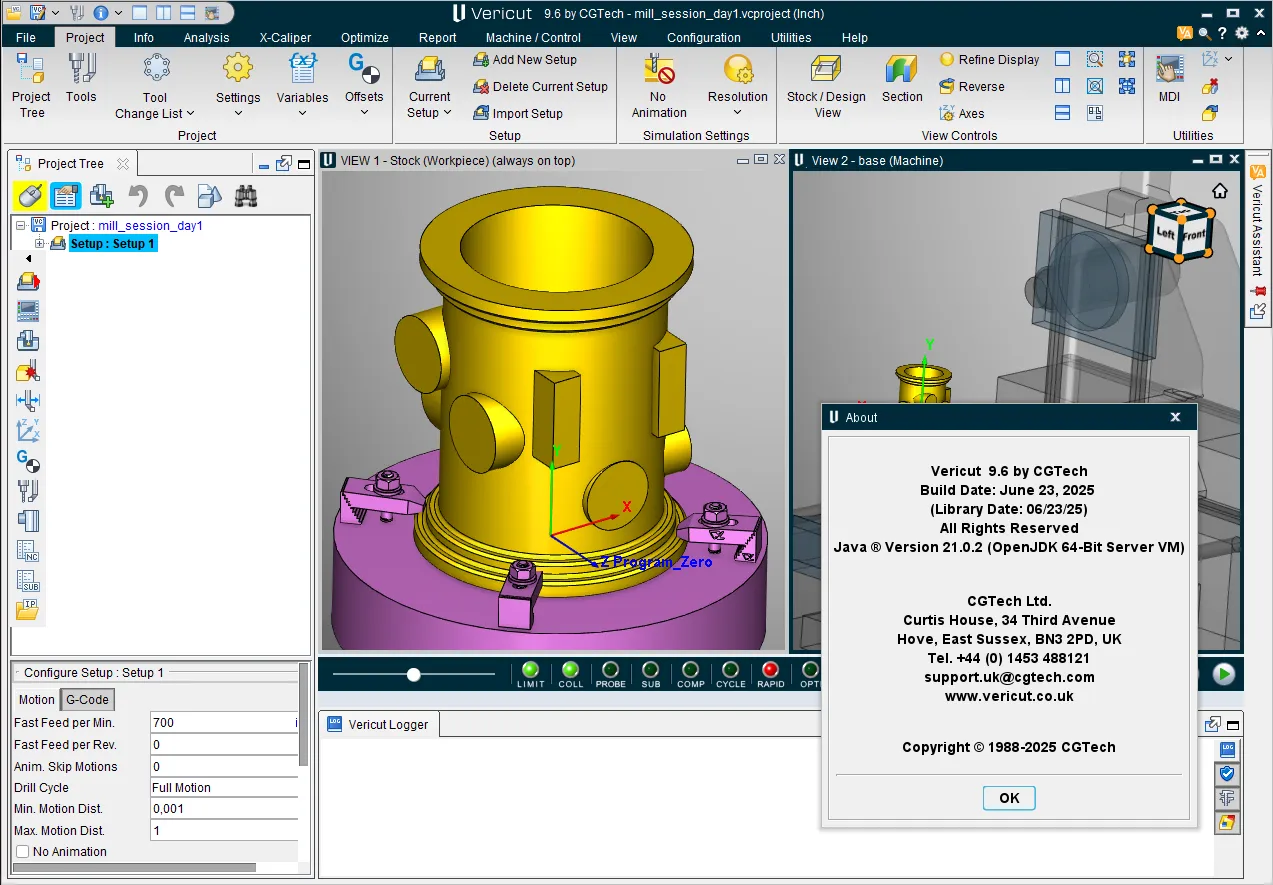The height and width of the screenshot is (885, 1273).
Task: Switch to the Analysis ribbon tab
Action: 206,38
